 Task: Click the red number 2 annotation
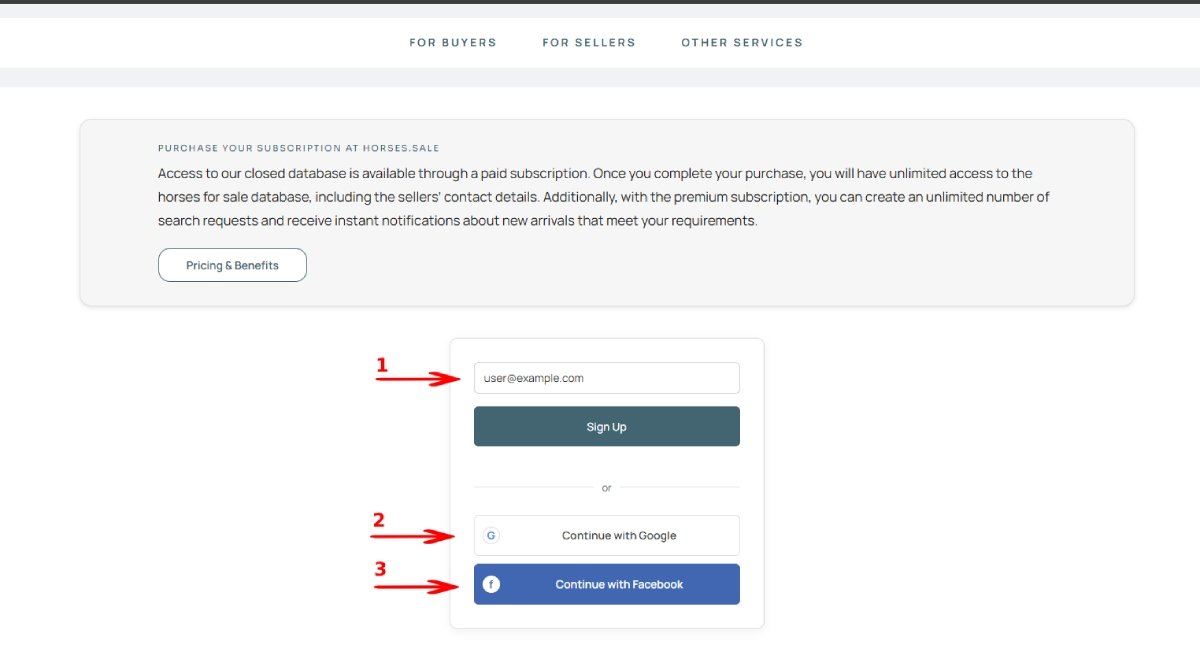(x=378, y=520)
